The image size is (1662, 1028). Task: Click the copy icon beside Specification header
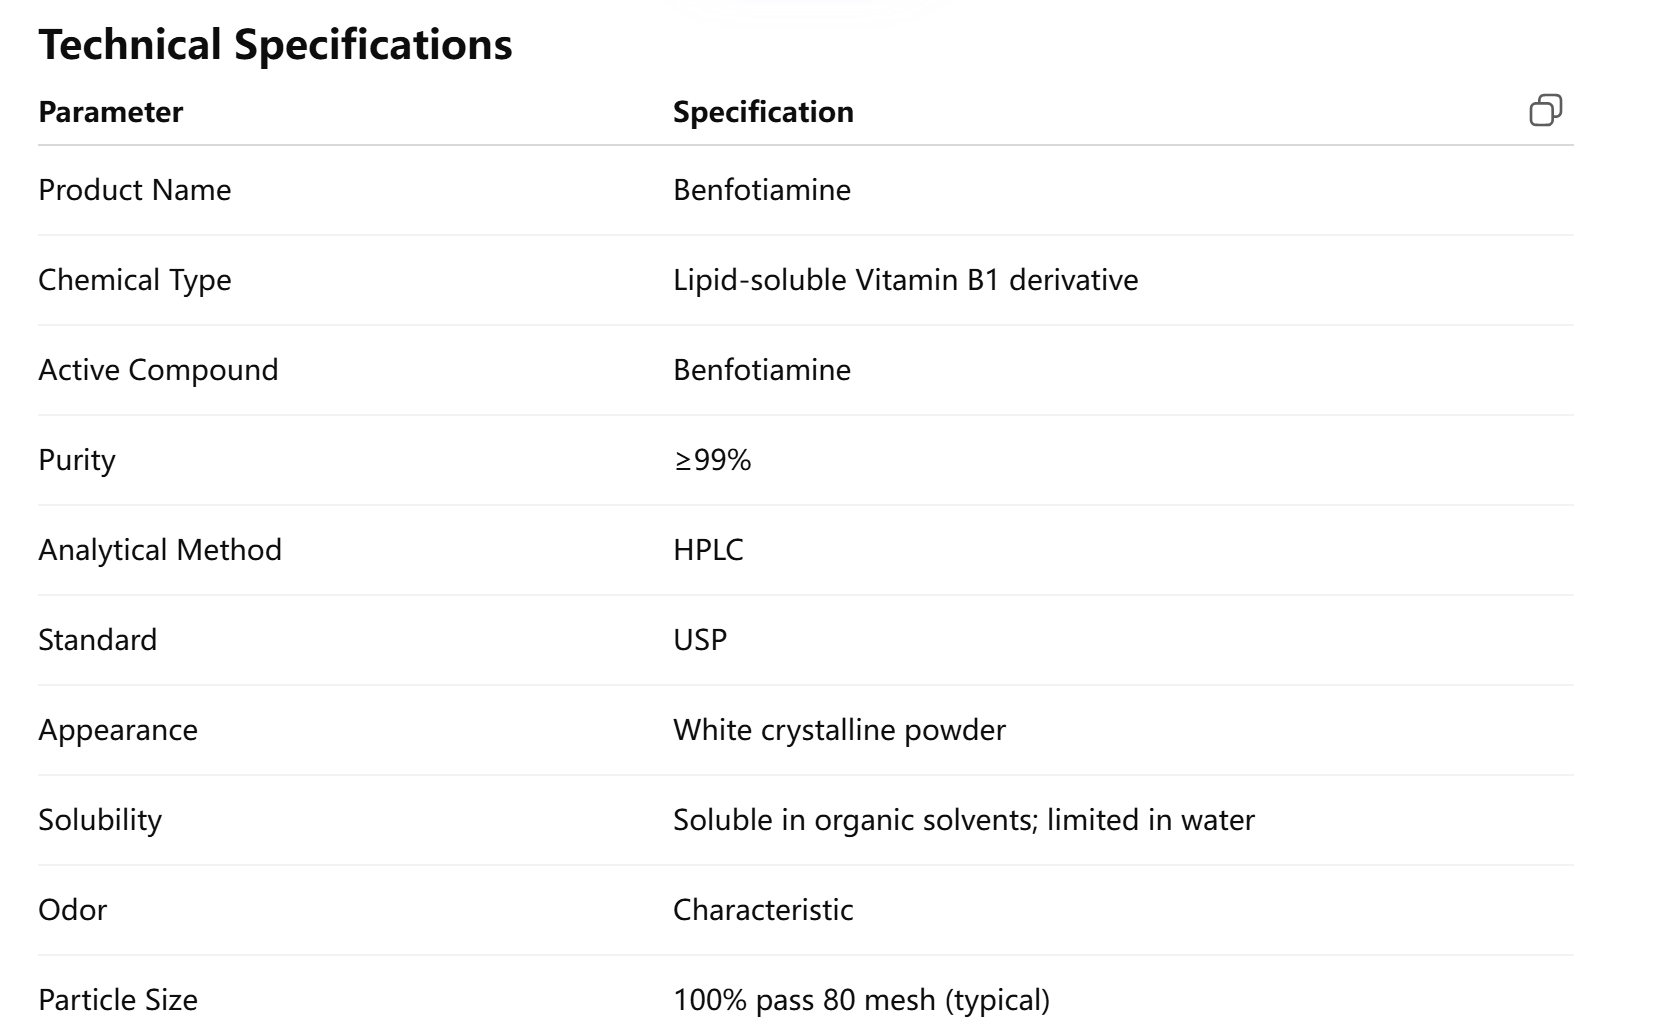(x=1545, y=110)
